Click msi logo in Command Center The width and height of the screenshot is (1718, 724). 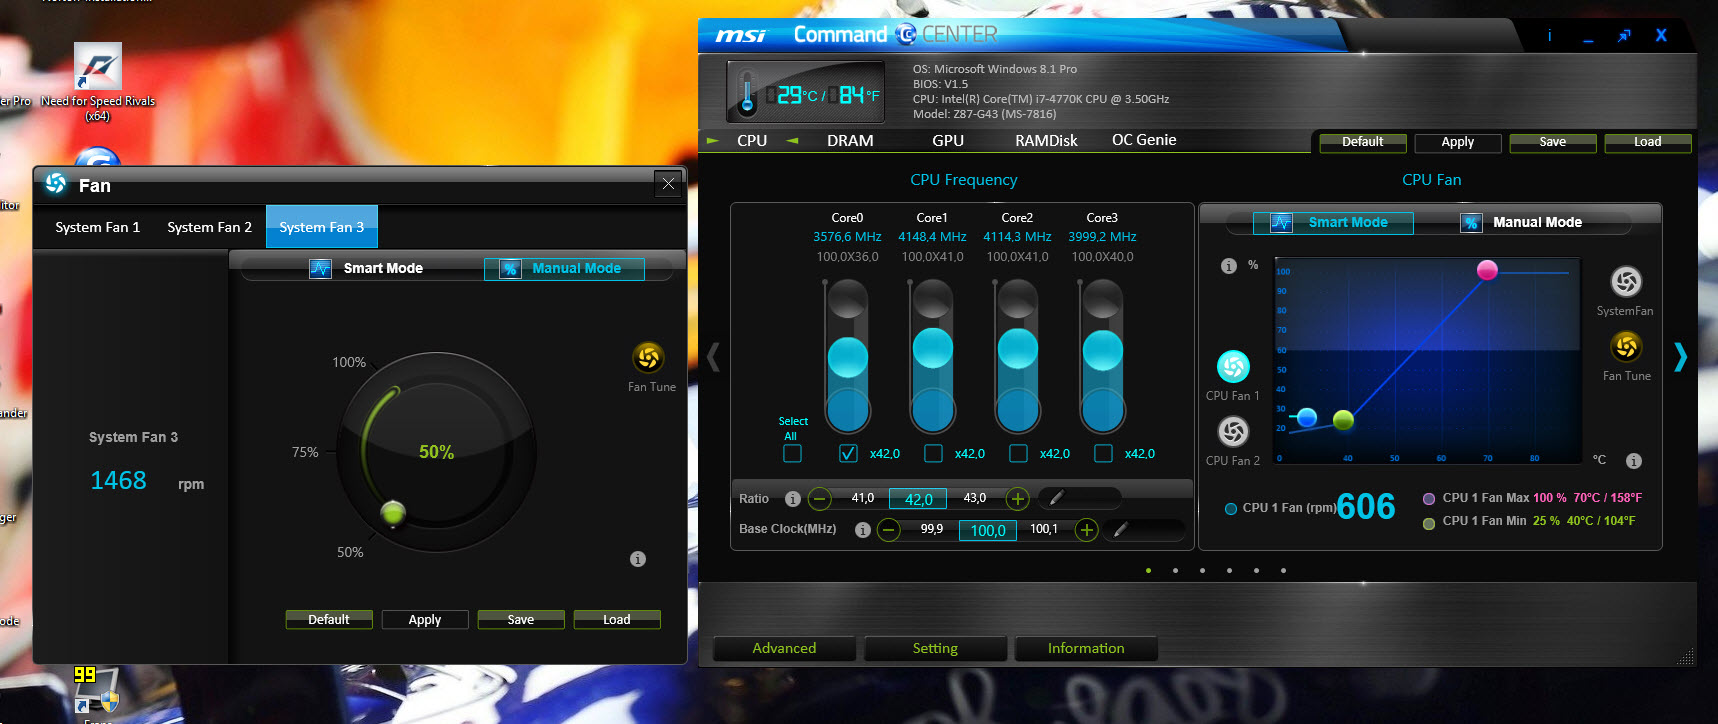pyautogui.click(x=741, y=35)
